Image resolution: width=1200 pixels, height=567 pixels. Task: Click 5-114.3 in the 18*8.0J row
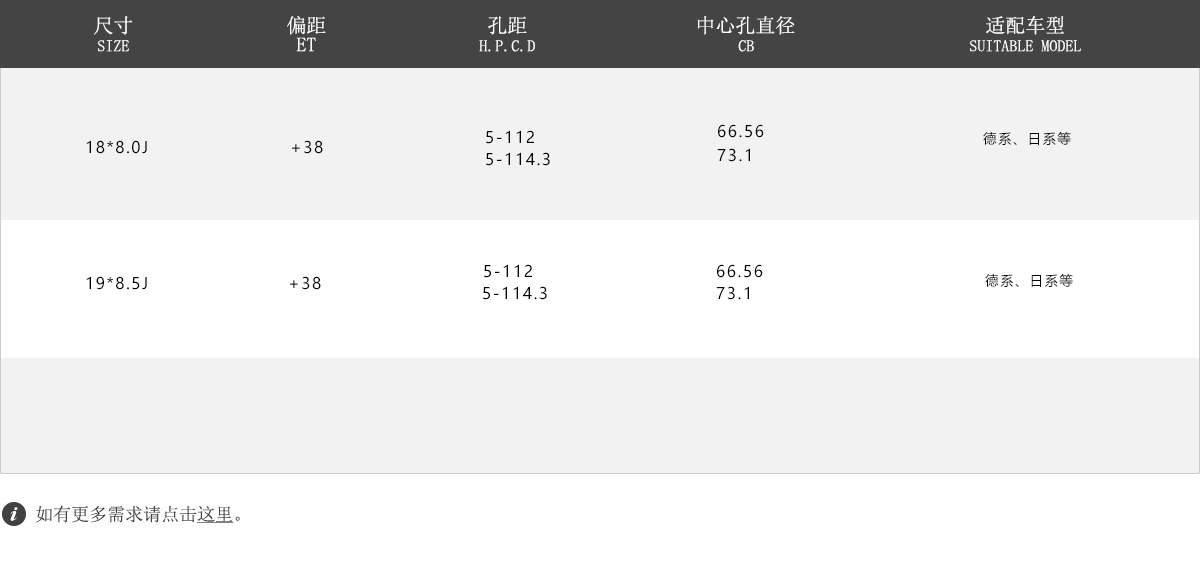pyautogui.click(x=518, y=160)
